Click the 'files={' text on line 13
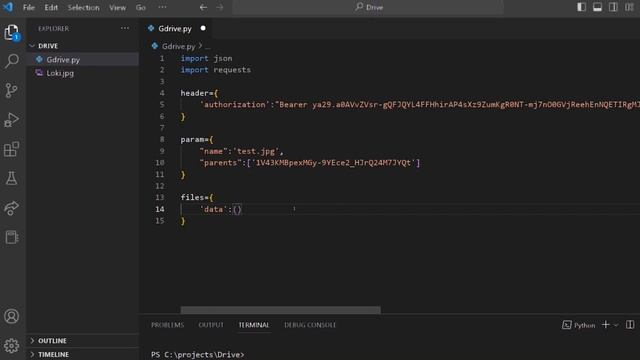640x360 pixels. (x=197, y=197)
